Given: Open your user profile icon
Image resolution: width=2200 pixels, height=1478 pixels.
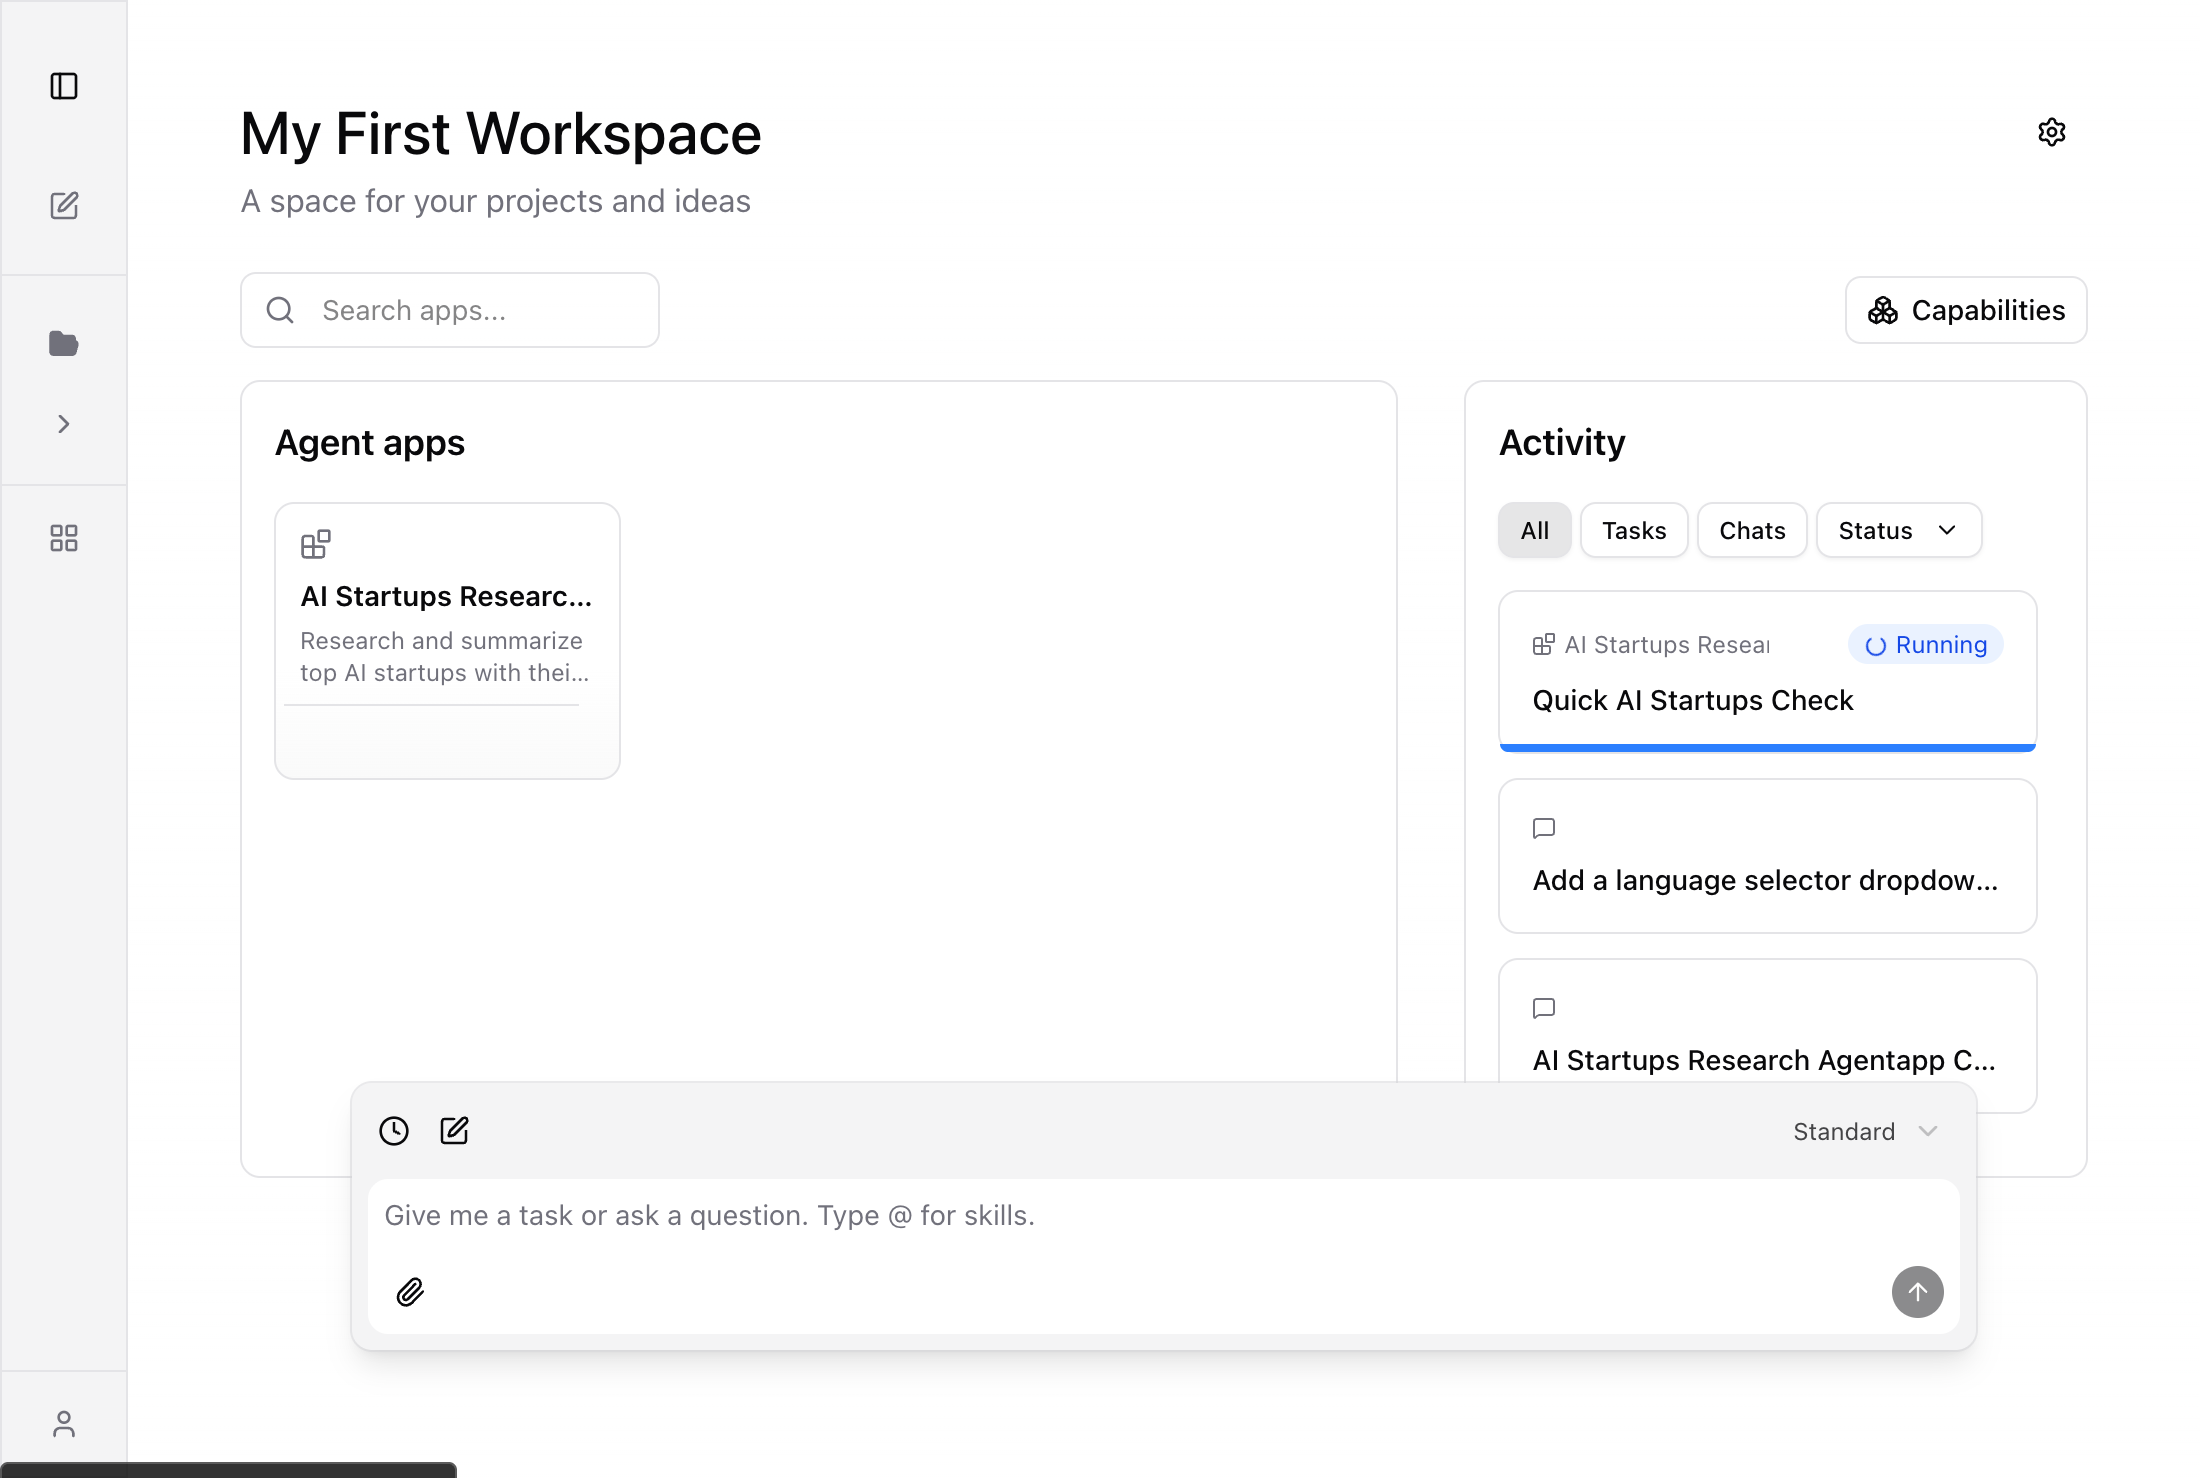Looking at the screenshot, I should click(x=64, y=1423).
